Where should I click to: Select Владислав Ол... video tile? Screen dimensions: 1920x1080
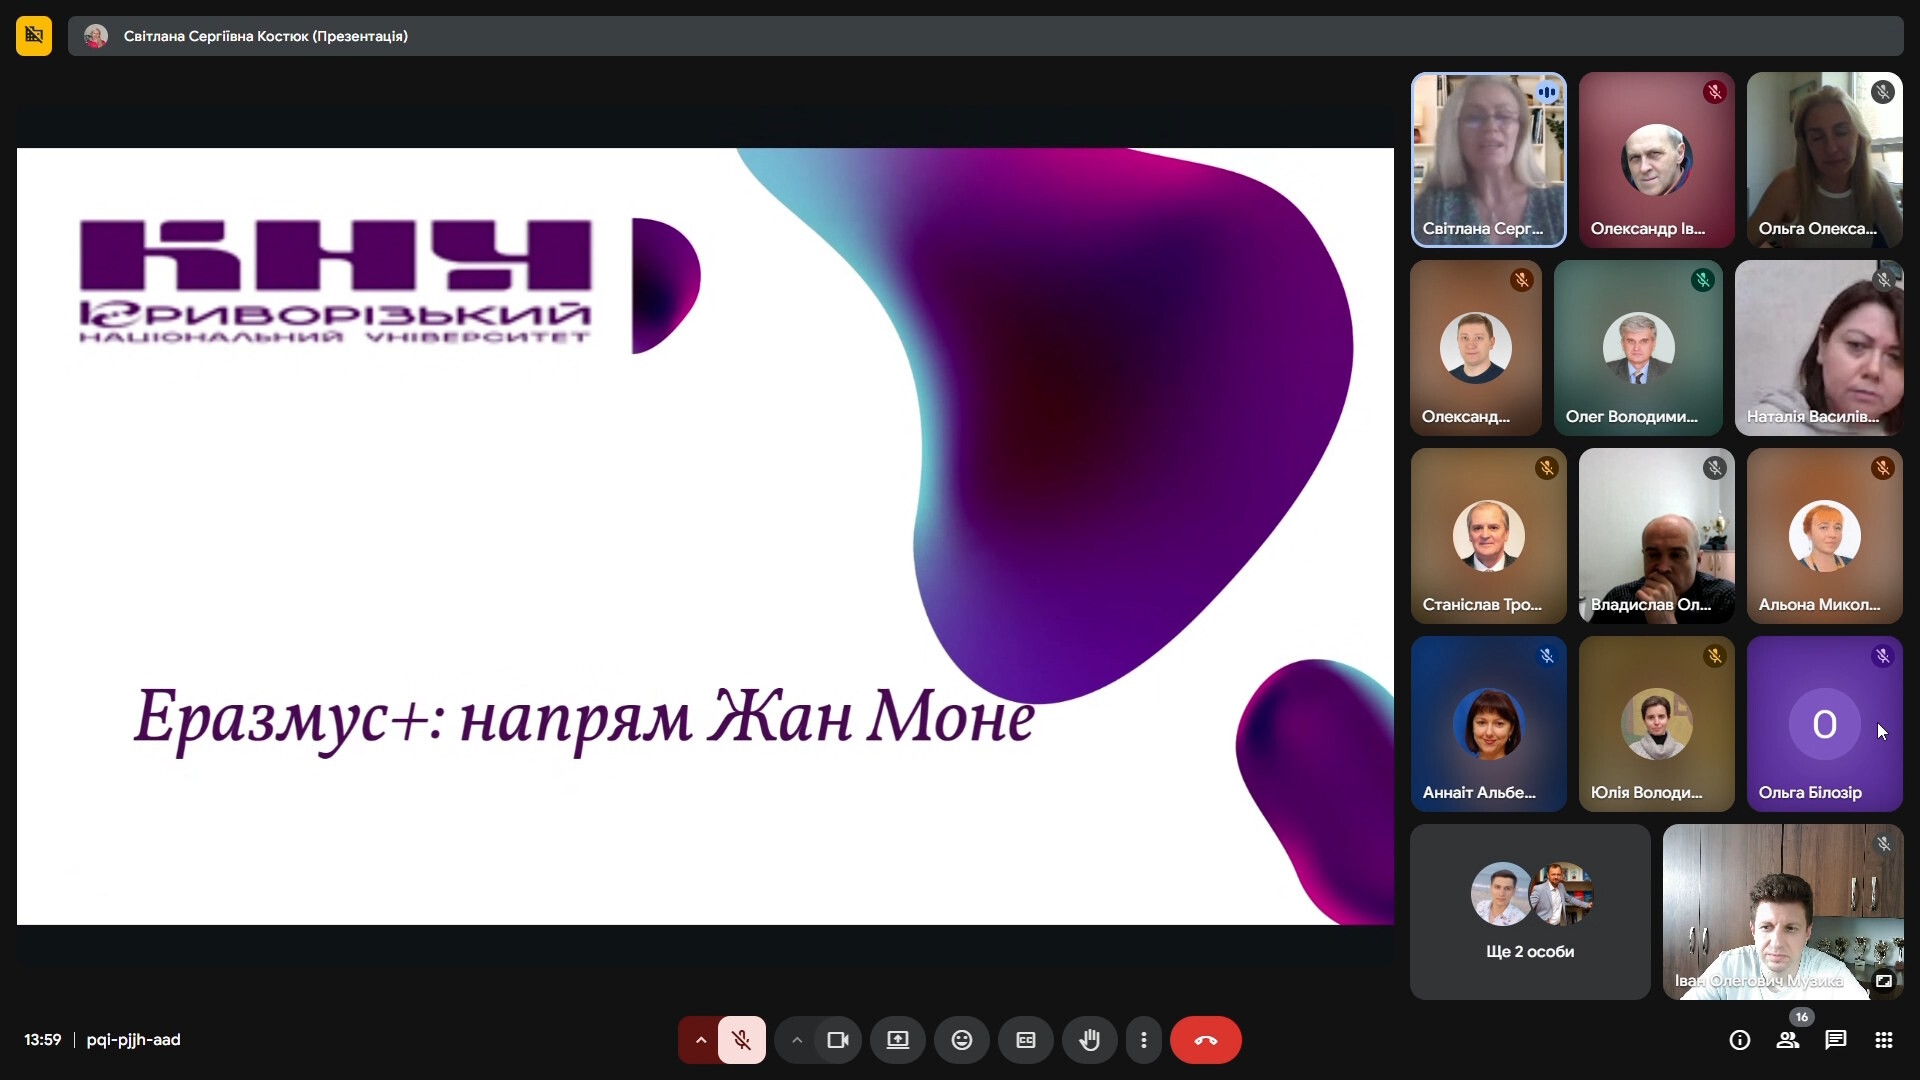tap(1657, 536)
